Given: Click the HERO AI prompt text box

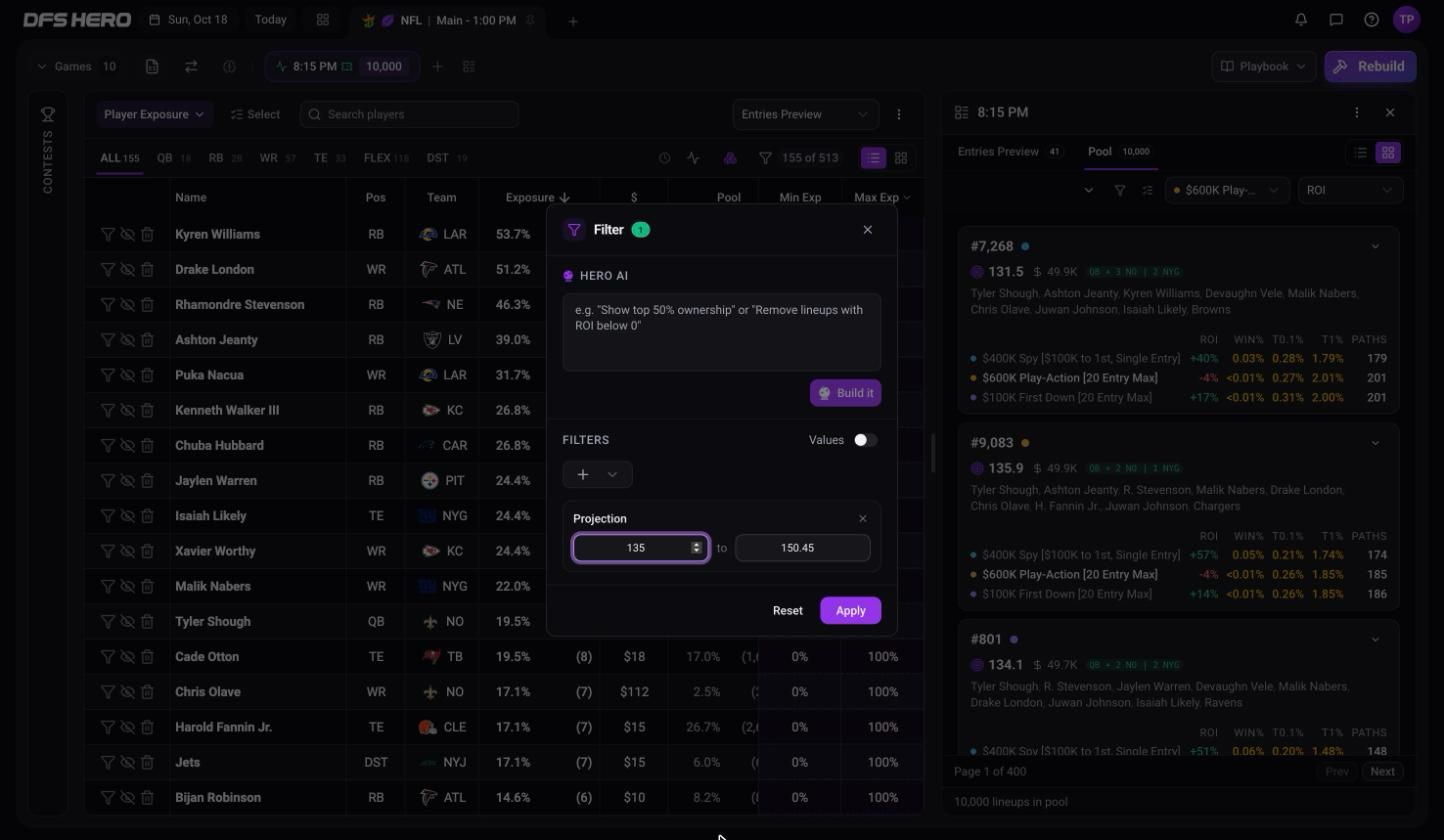Looking at the screenshot, I should [x=722, y=332].
